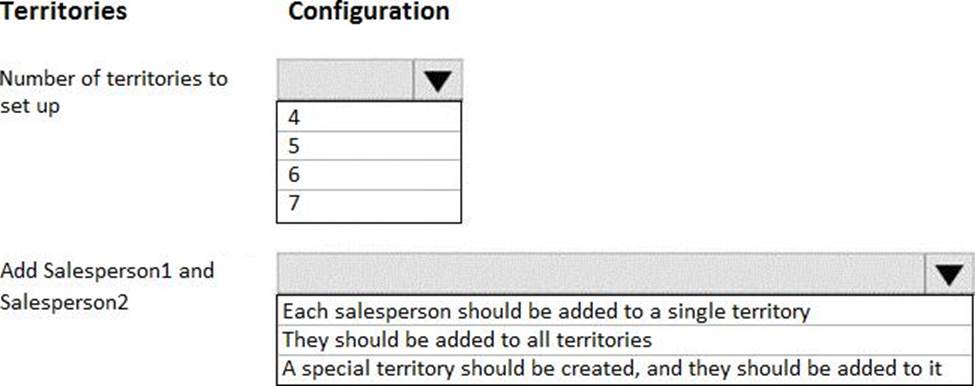
Task: Click the 'Number of territories to' label line
Action: 114,79
